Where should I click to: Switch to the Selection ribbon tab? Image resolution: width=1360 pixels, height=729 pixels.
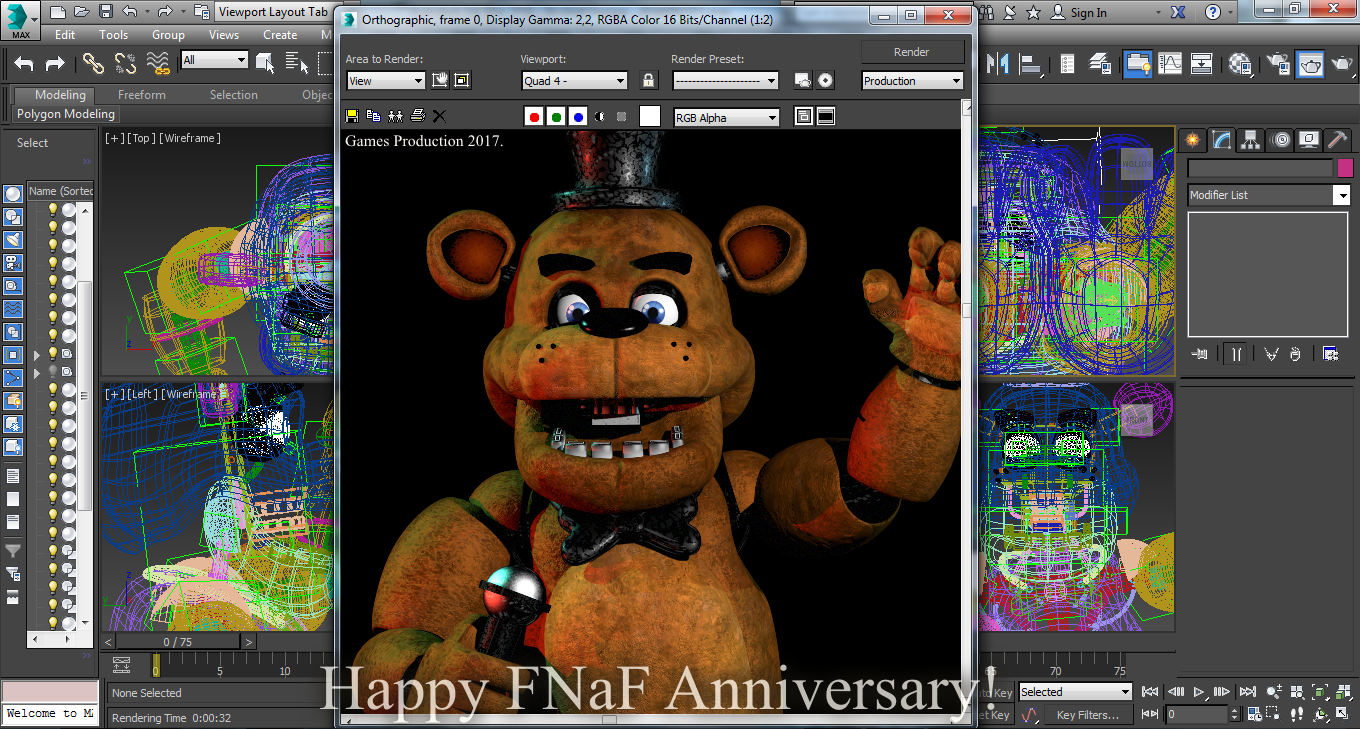234,95
